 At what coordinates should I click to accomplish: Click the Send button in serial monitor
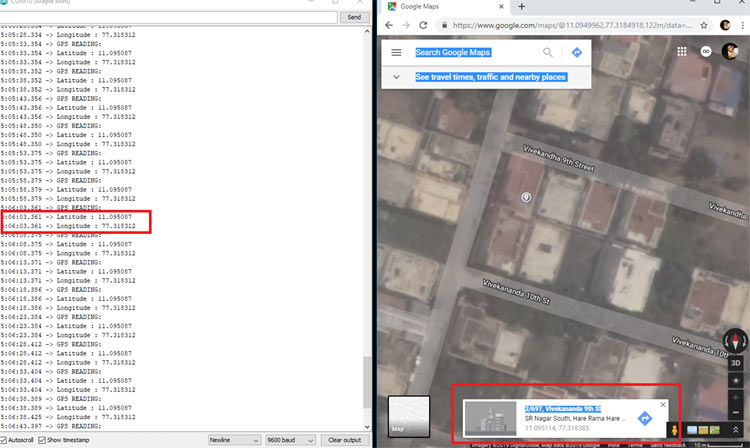click(354, 17)
